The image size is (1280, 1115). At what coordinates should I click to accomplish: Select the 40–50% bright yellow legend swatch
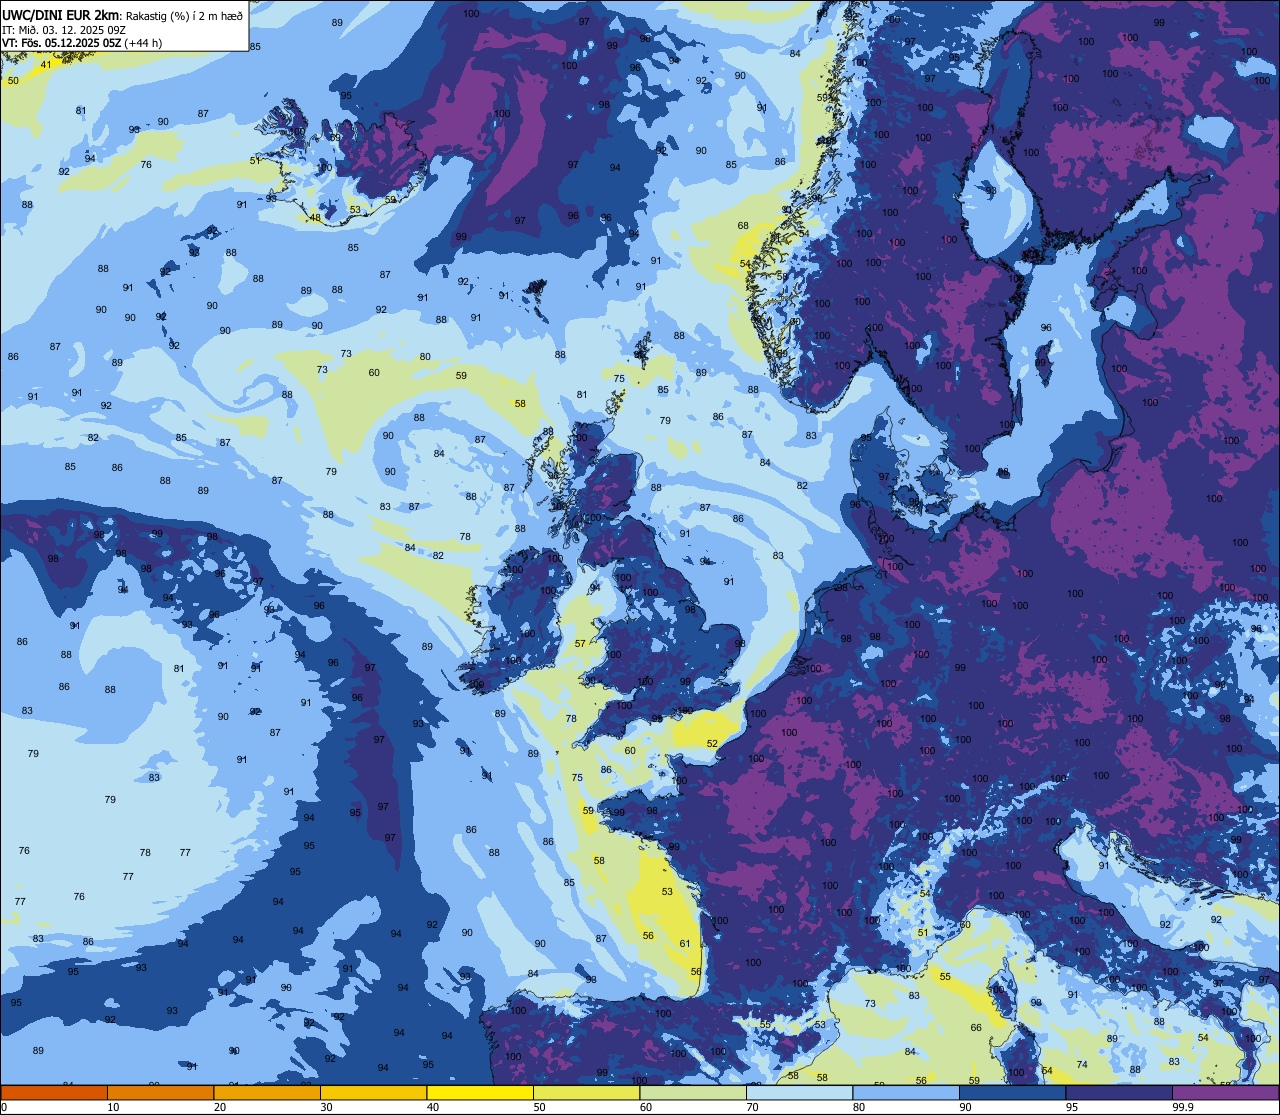pos(480,1093)
